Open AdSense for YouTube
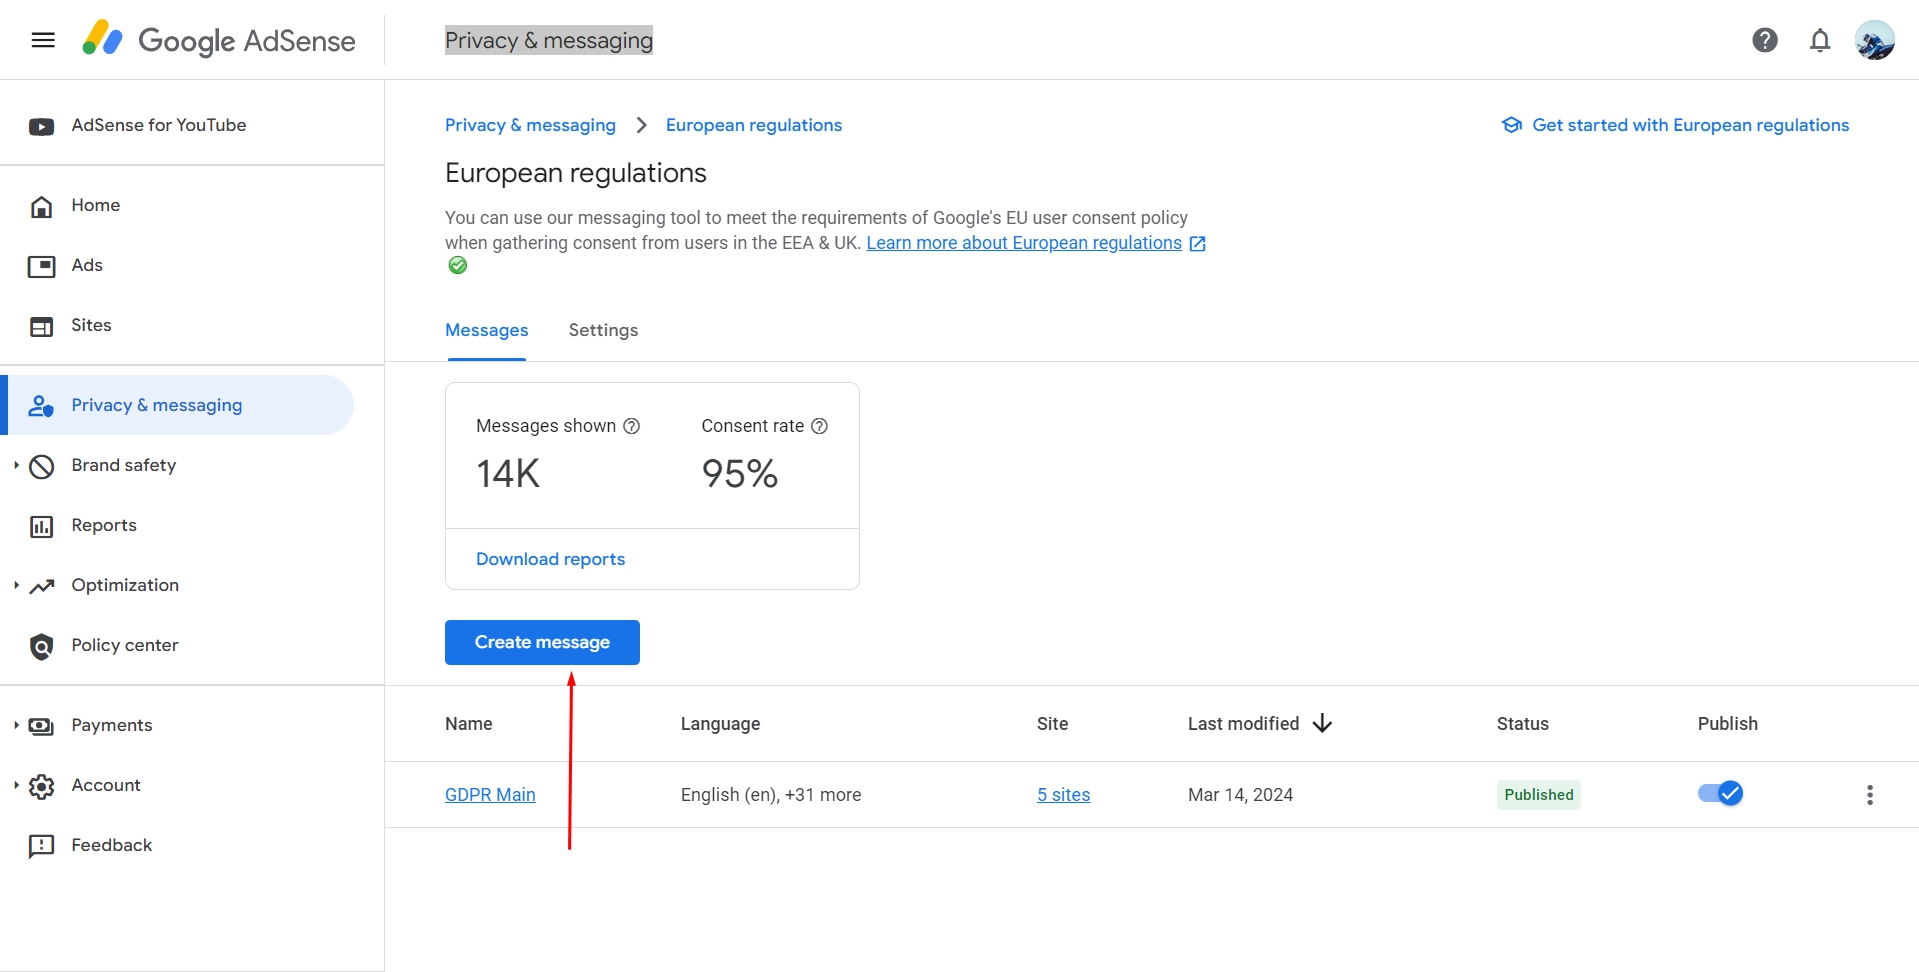This screenshot has width=1919, height=972. (x=158, y=125)
